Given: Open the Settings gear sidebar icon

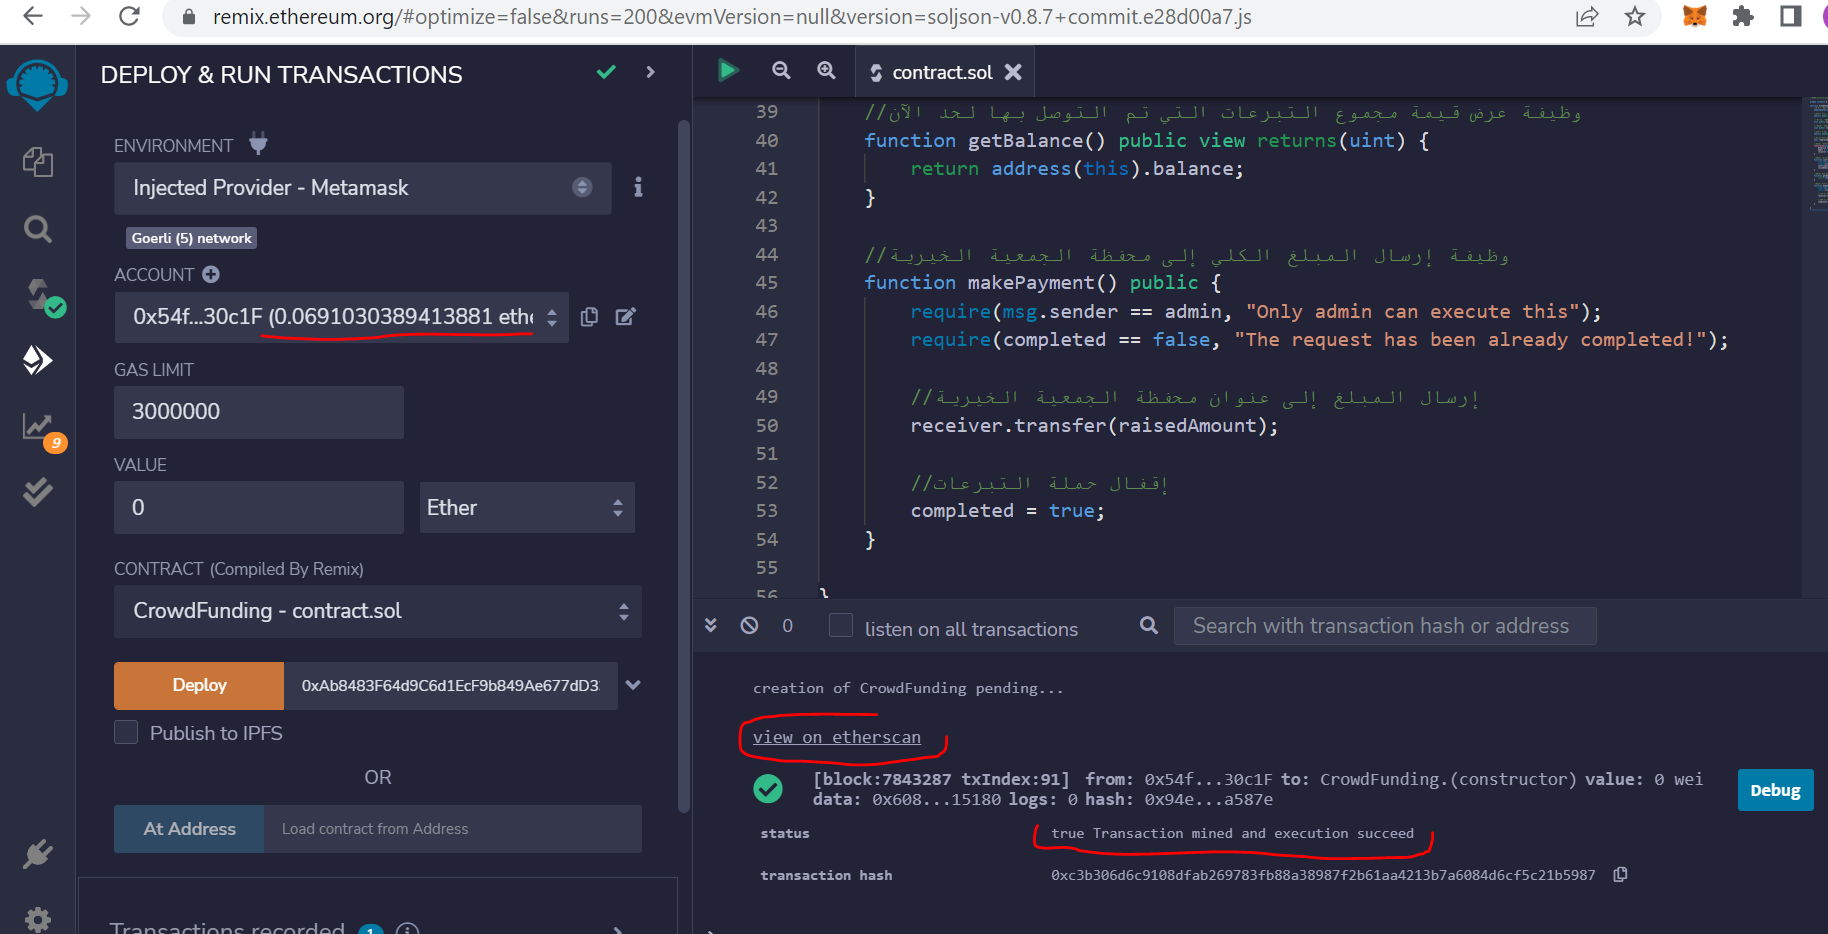Looking at the screenshot, I should point(37,919).
